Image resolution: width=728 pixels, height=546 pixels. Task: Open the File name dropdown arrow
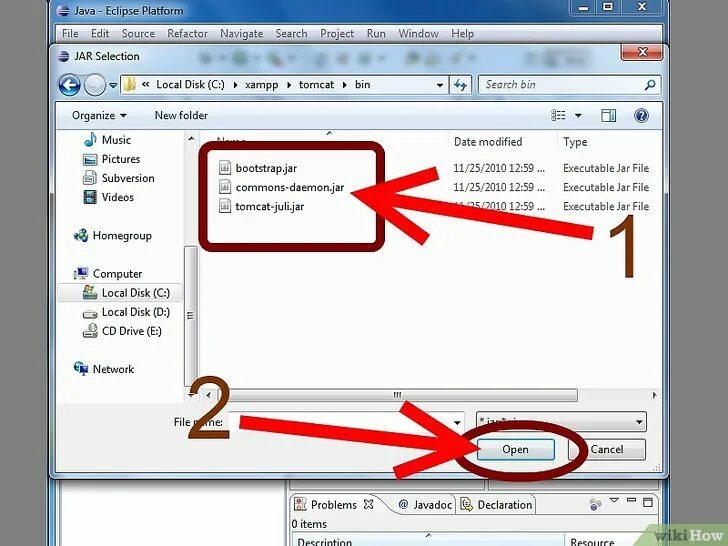(x=457, y=422)
